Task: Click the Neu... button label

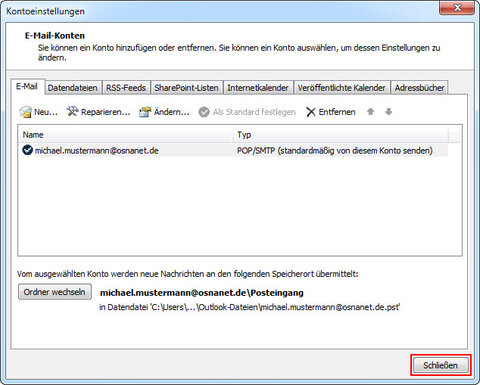Action: (x=46, y=112)
